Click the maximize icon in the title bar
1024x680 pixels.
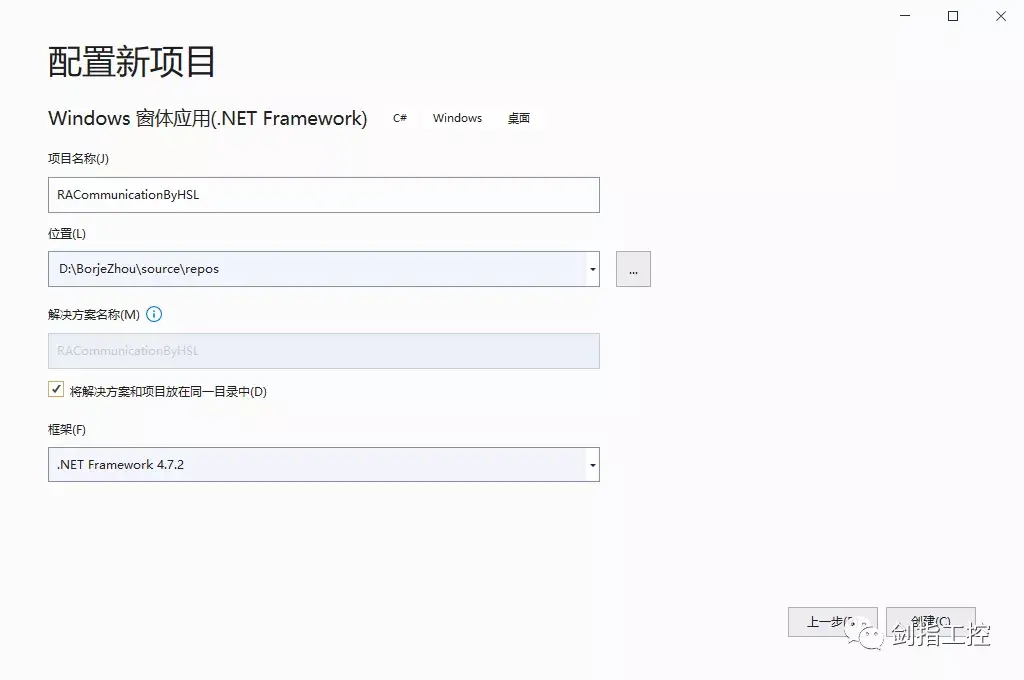(x=952, y=16)
